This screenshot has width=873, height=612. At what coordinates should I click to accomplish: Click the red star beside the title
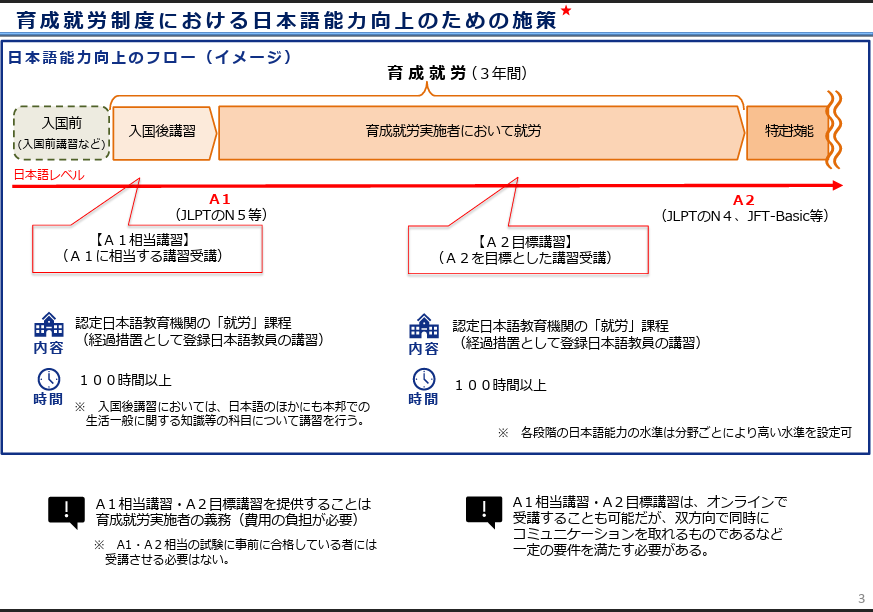566,10
